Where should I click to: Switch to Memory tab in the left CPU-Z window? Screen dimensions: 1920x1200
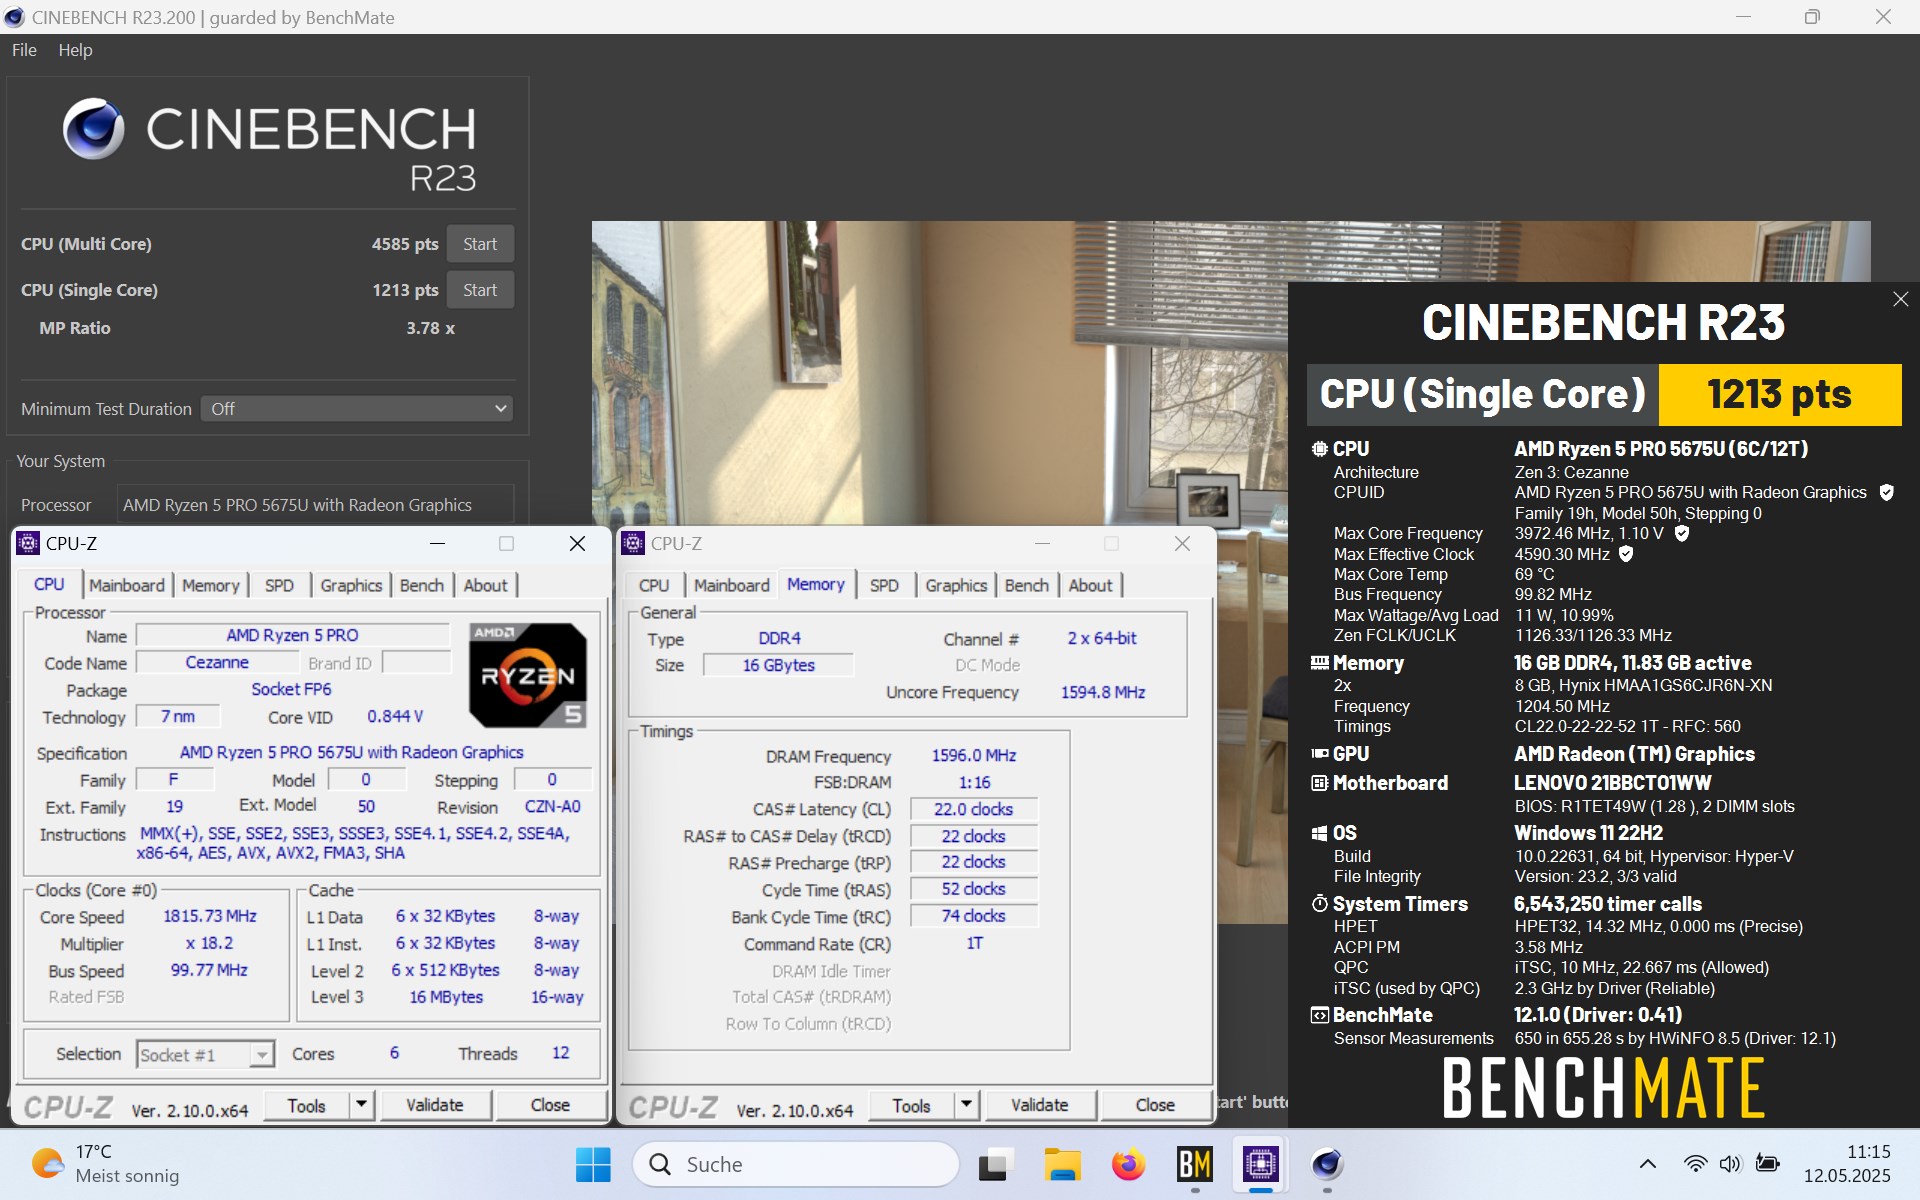pyautogui.click(x=210, y=585)
